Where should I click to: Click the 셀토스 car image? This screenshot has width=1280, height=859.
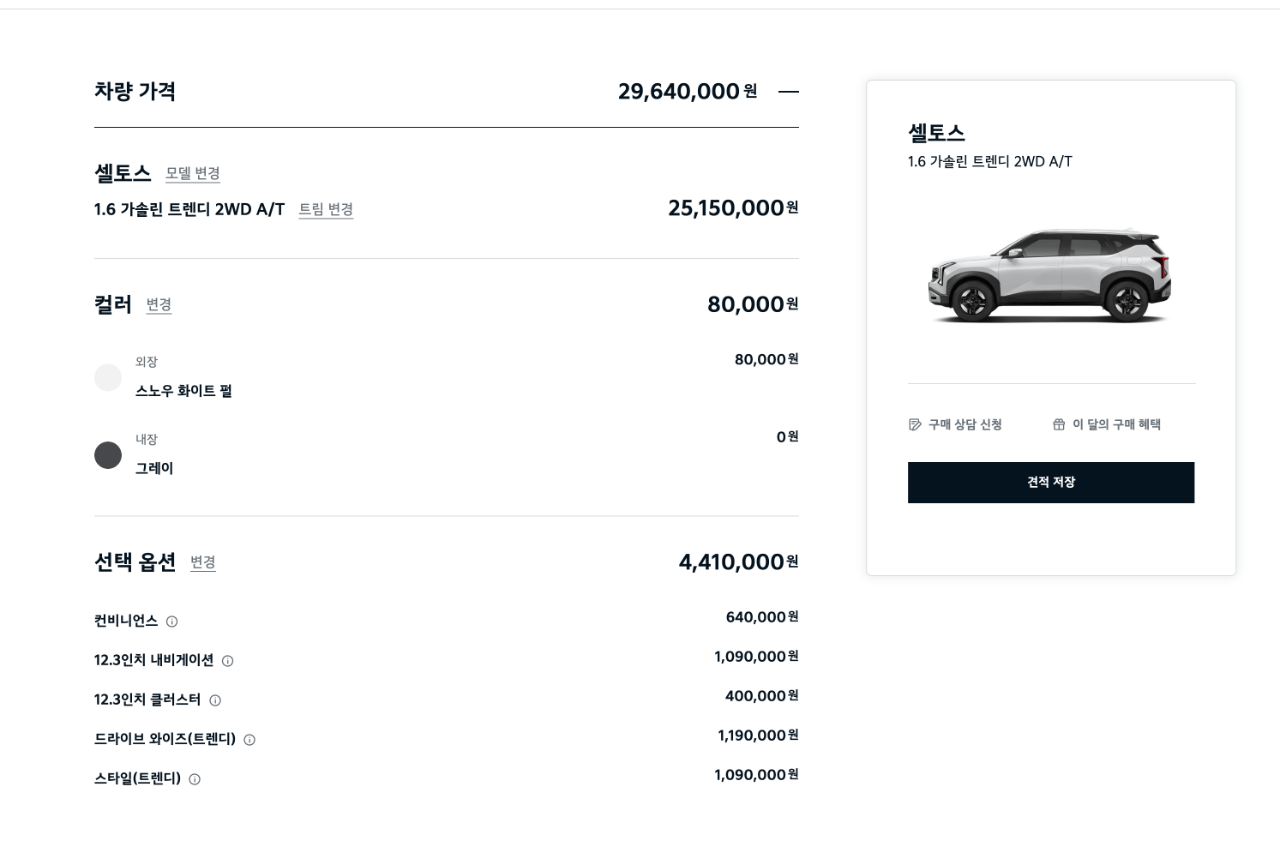point(1050,275)
